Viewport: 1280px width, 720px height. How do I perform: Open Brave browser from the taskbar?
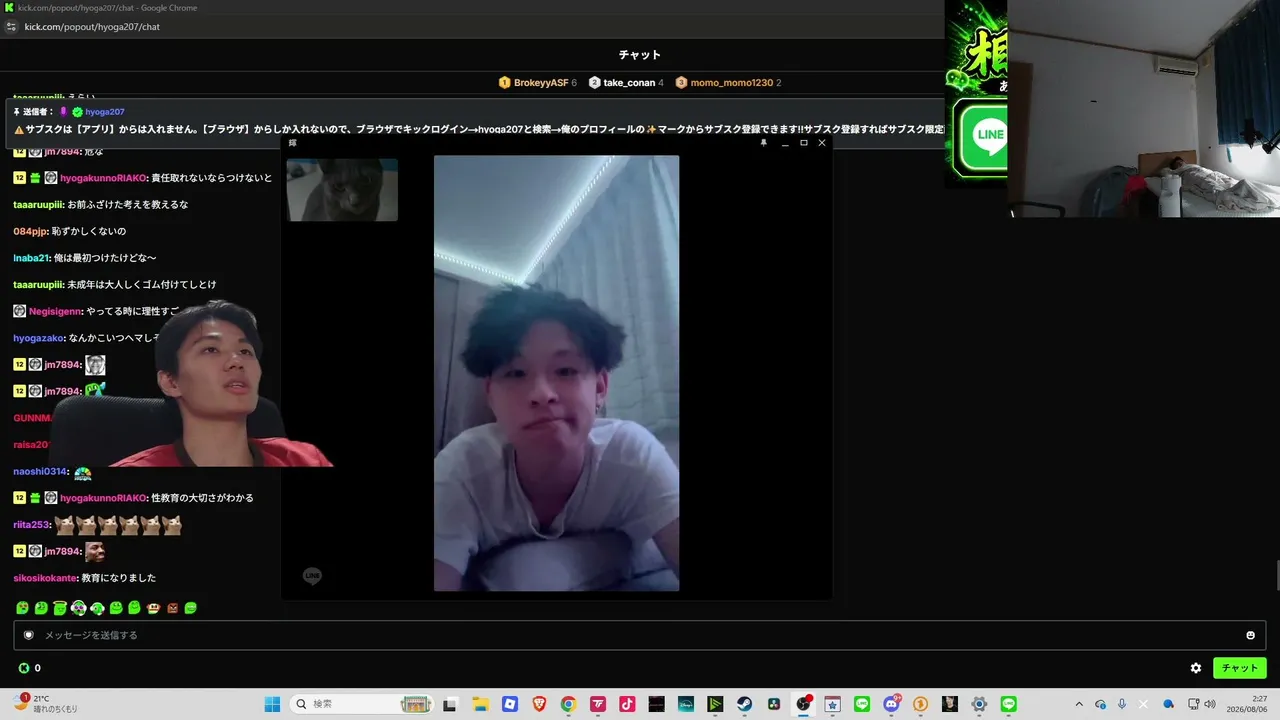click(539, 704)
